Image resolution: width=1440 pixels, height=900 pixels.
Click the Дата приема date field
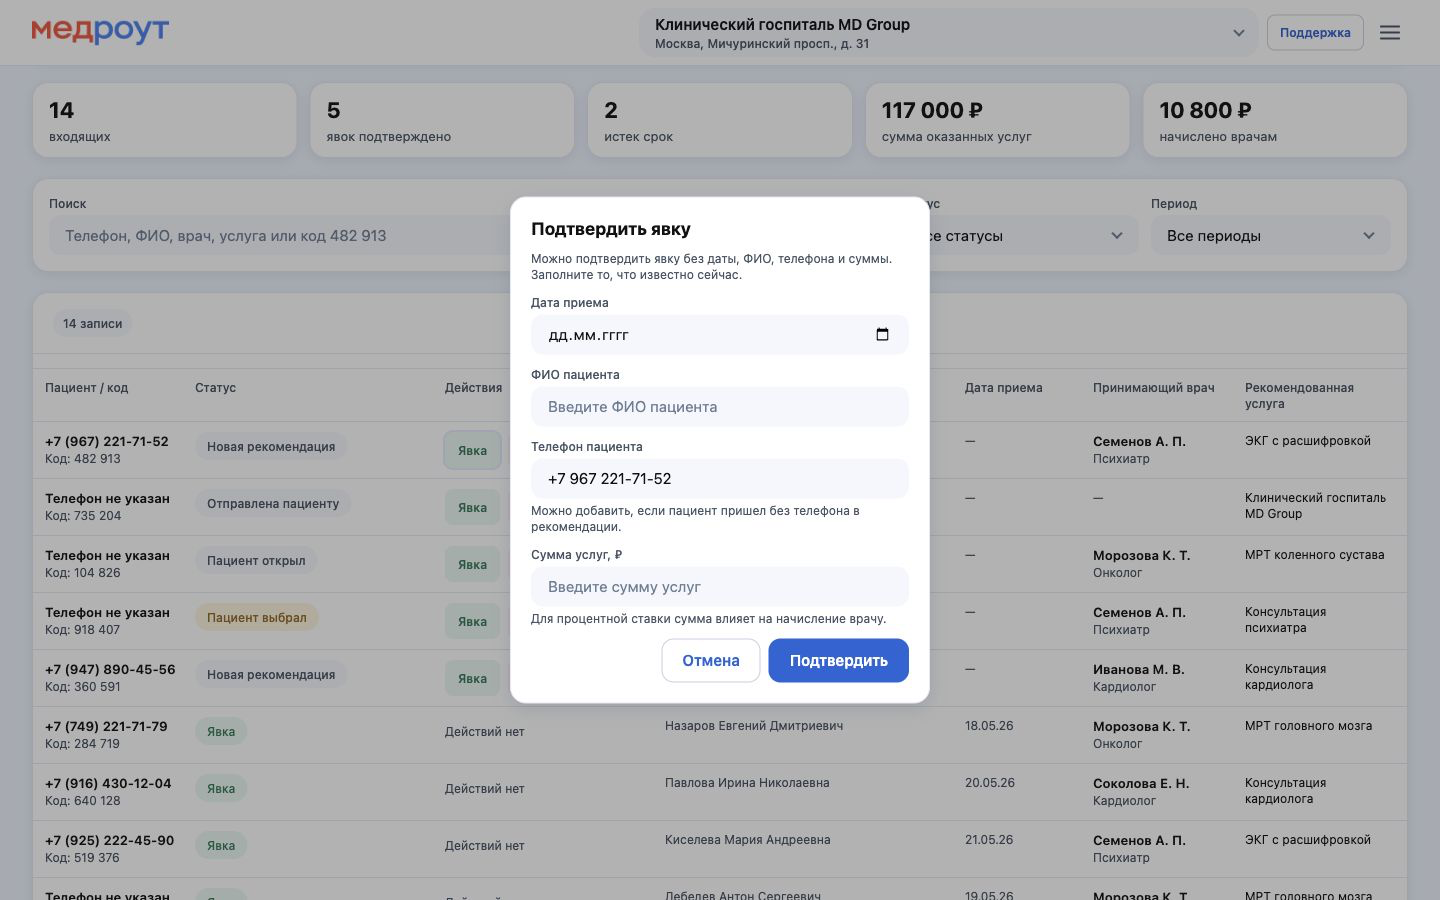(x=720, y=335)
